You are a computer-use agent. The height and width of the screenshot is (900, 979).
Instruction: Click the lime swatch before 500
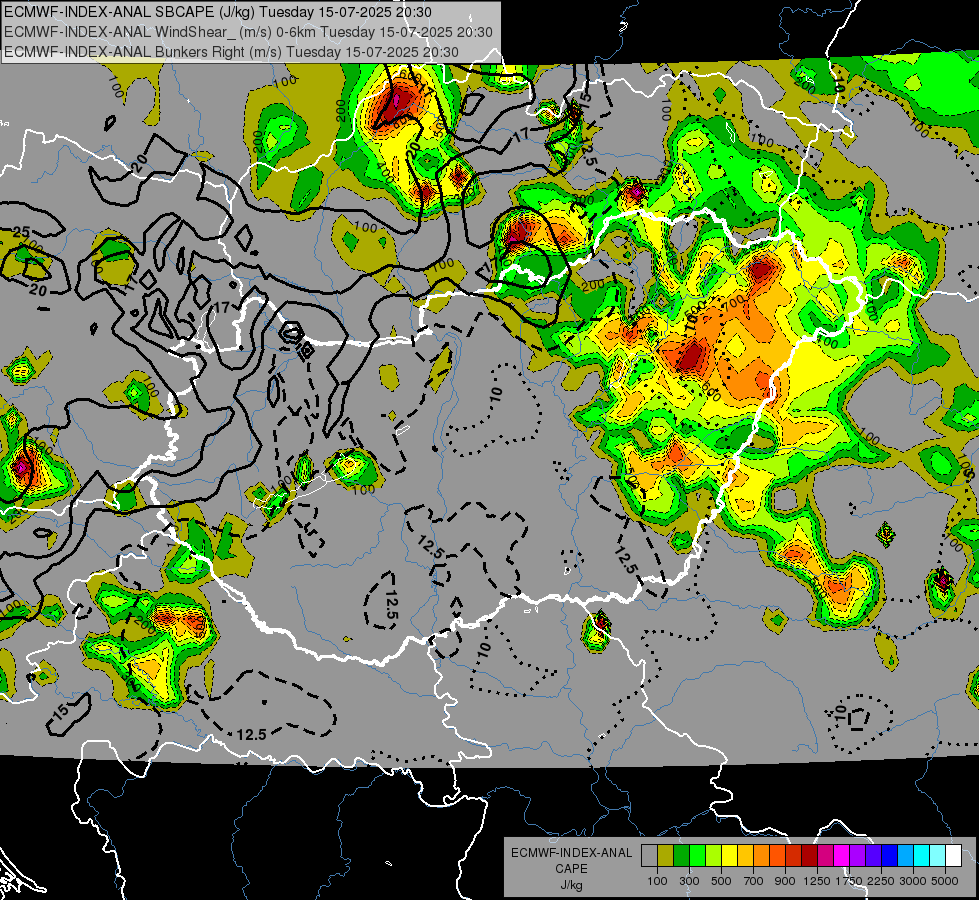[714, 856]
